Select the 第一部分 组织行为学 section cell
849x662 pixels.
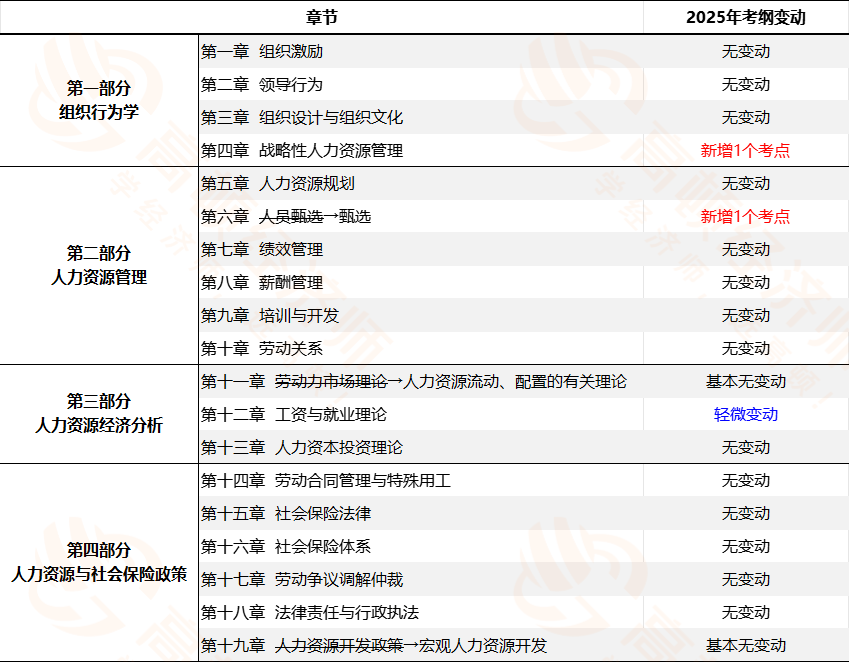point(99,100)
